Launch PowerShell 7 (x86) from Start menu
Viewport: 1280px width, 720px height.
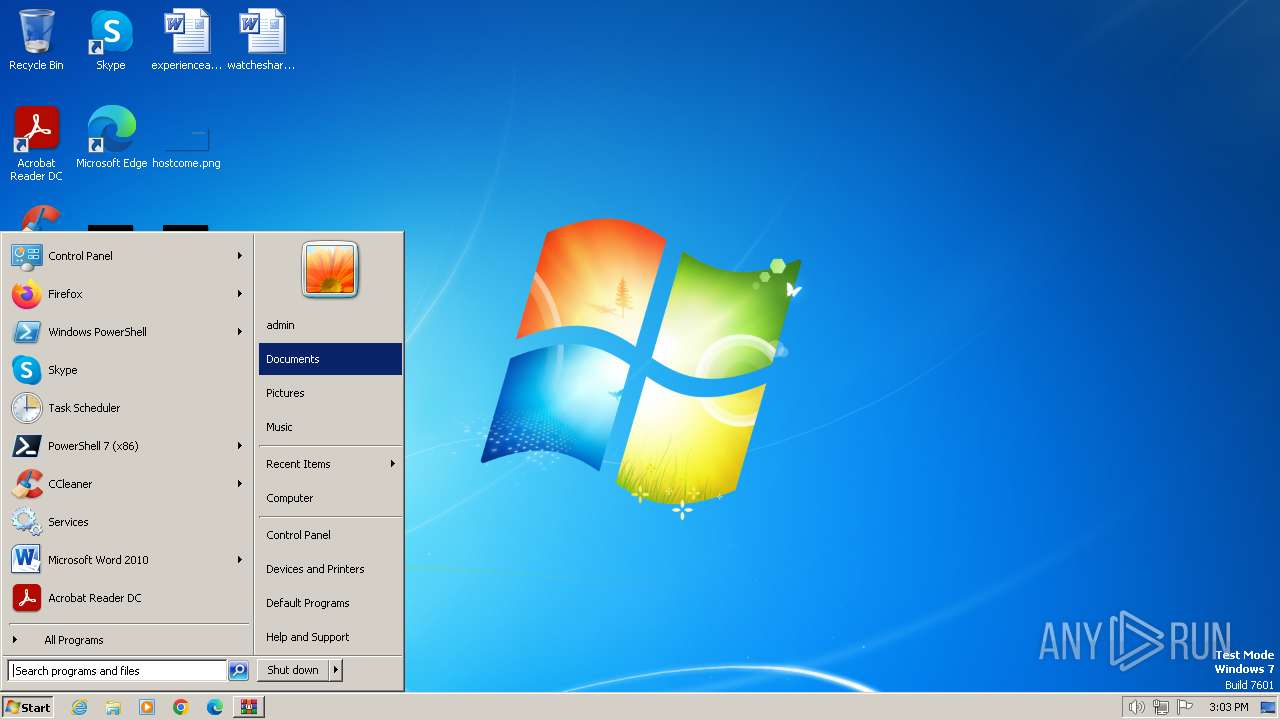(x=128, y=446)
